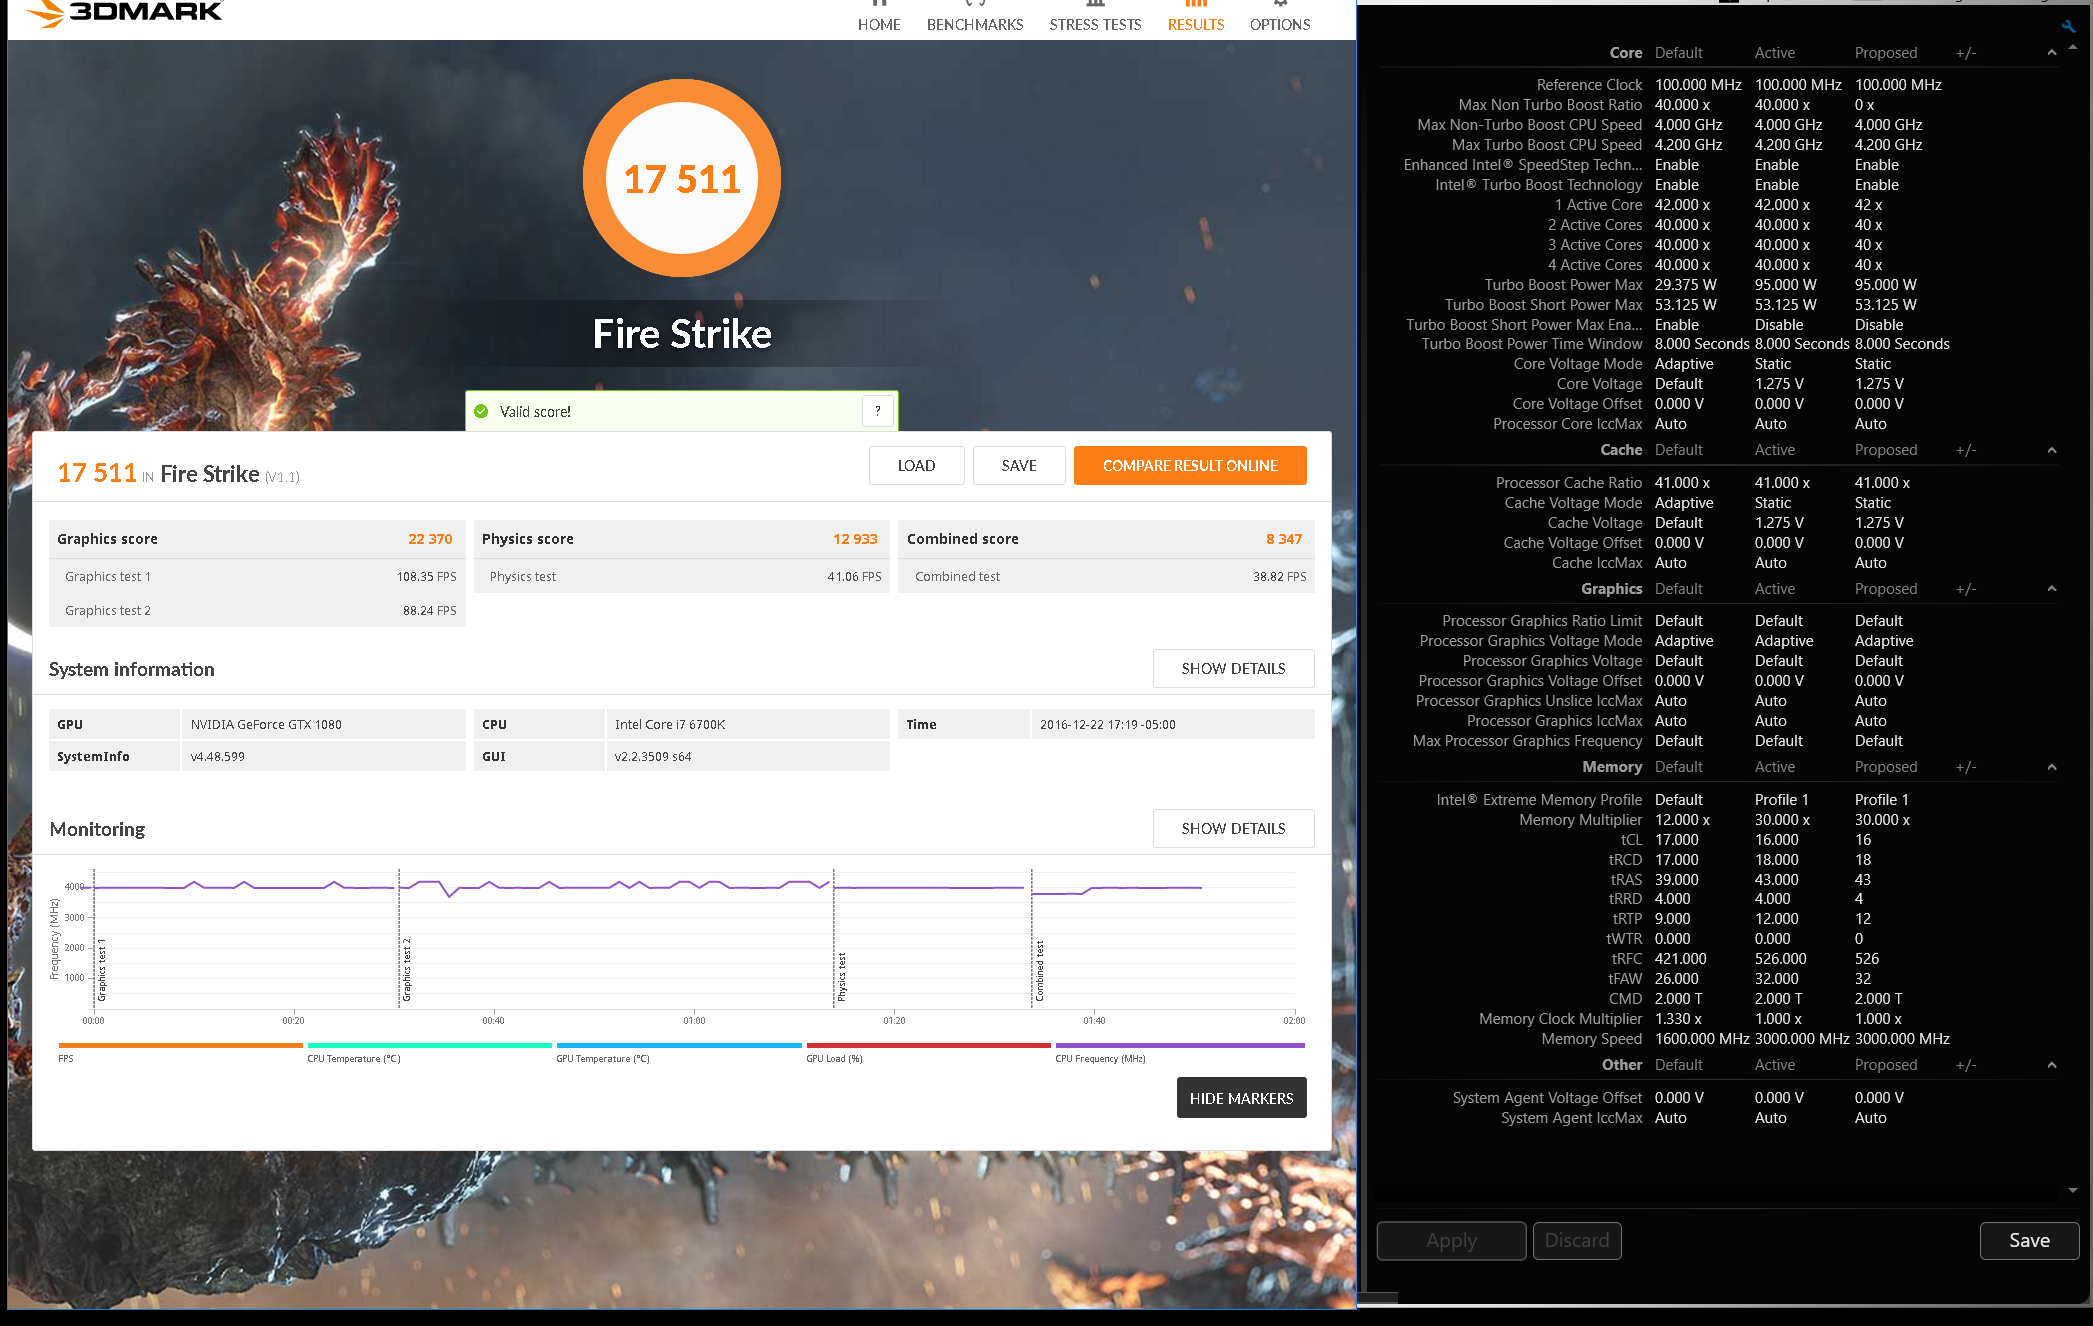Click scroll-up arrow of tuning panel
Viewport: 2093px width, 1326px height.
coord(2073,47)
